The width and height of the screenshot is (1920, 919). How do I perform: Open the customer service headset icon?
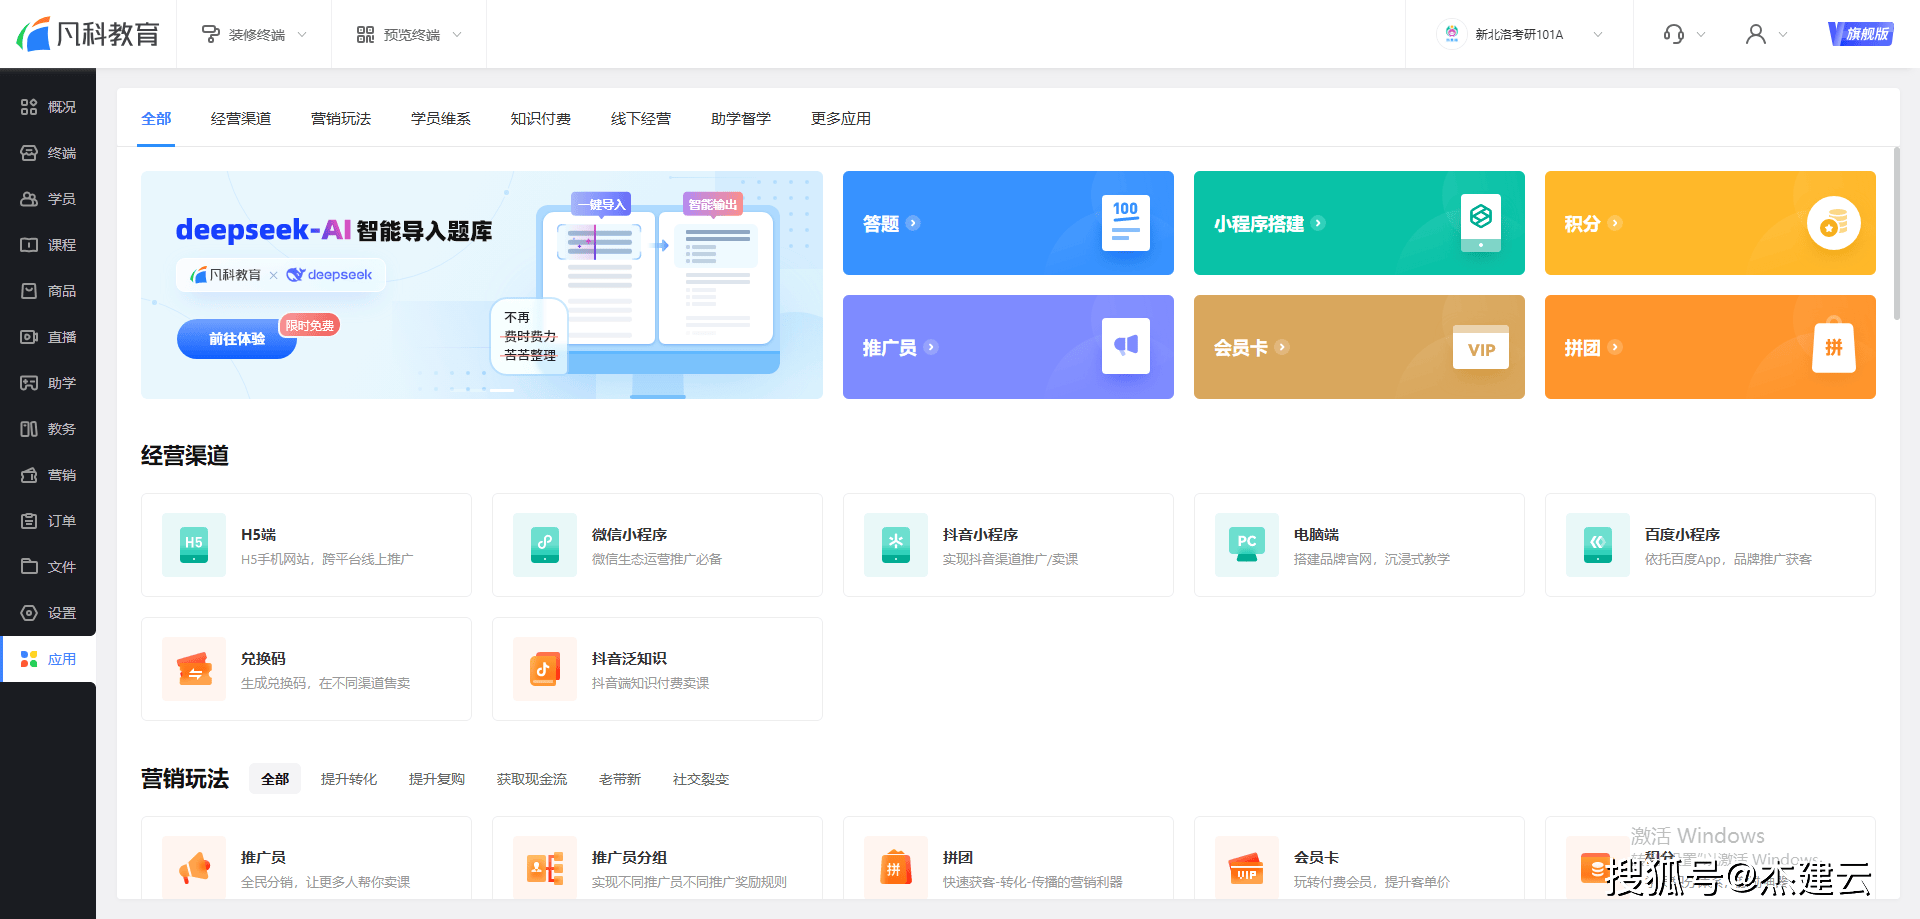1674,34
